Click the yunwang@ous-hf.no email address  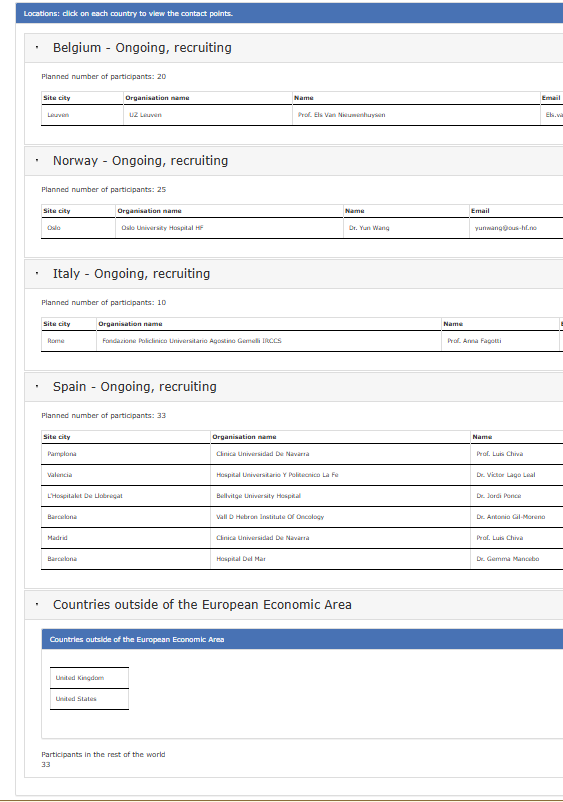tap(506, 228)
